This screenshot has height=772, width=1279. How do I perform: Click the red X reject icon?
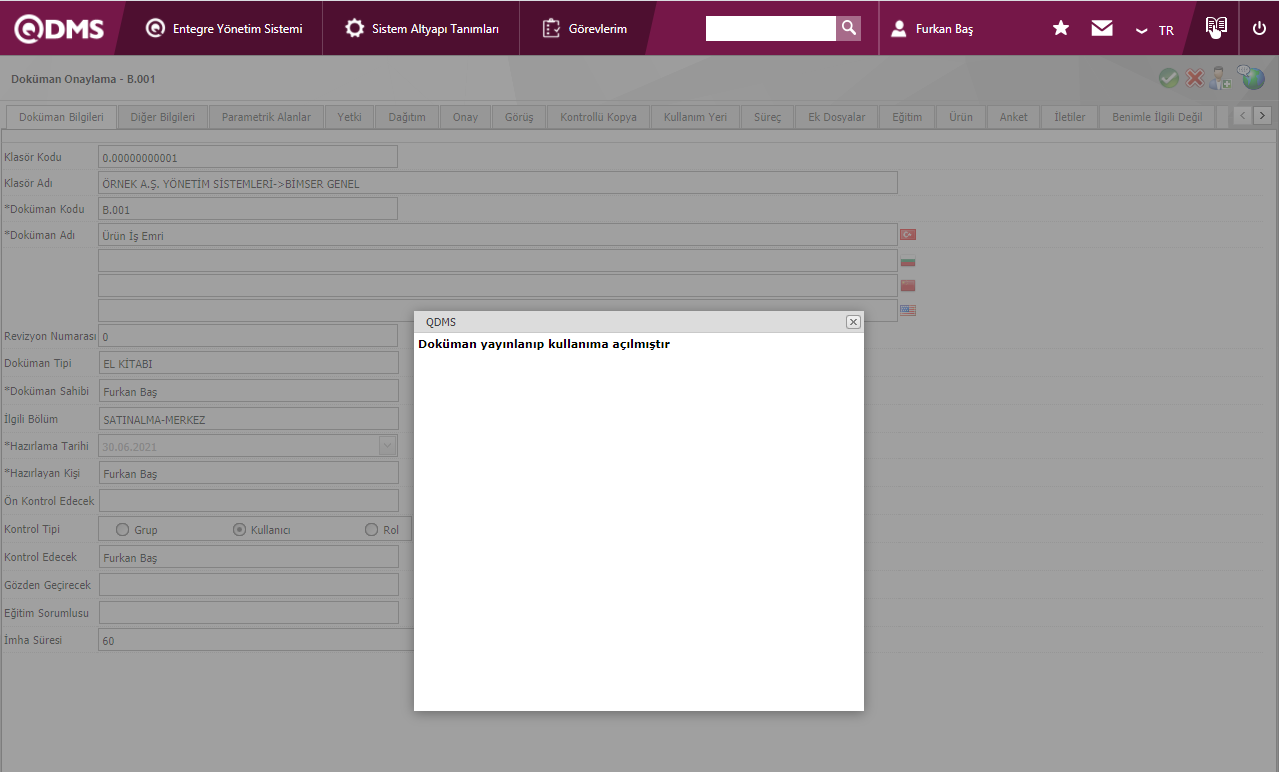click(1194, 78)
